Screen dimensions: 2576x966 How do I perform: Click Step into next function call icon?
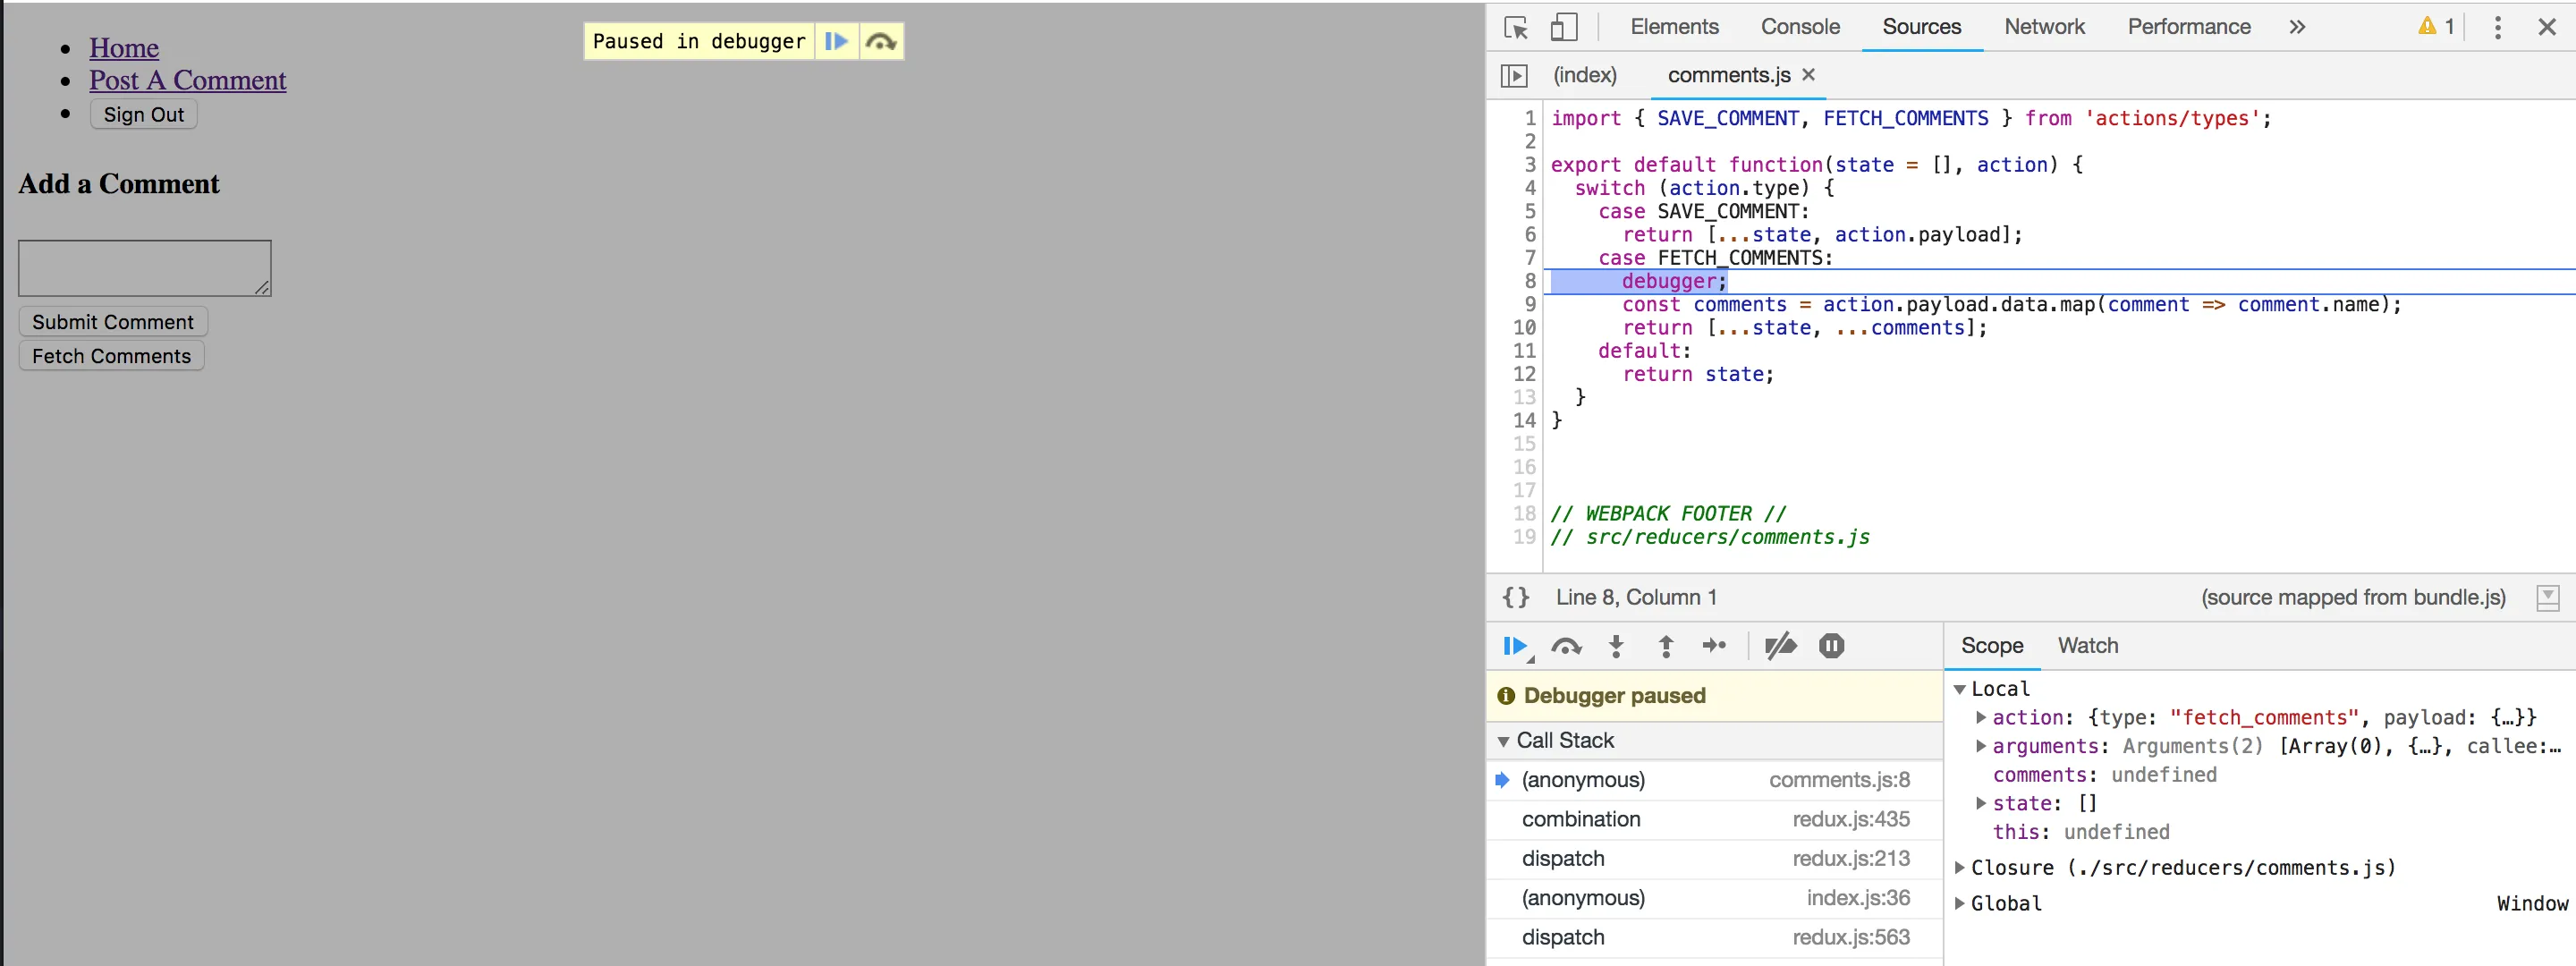[1616, 647]
